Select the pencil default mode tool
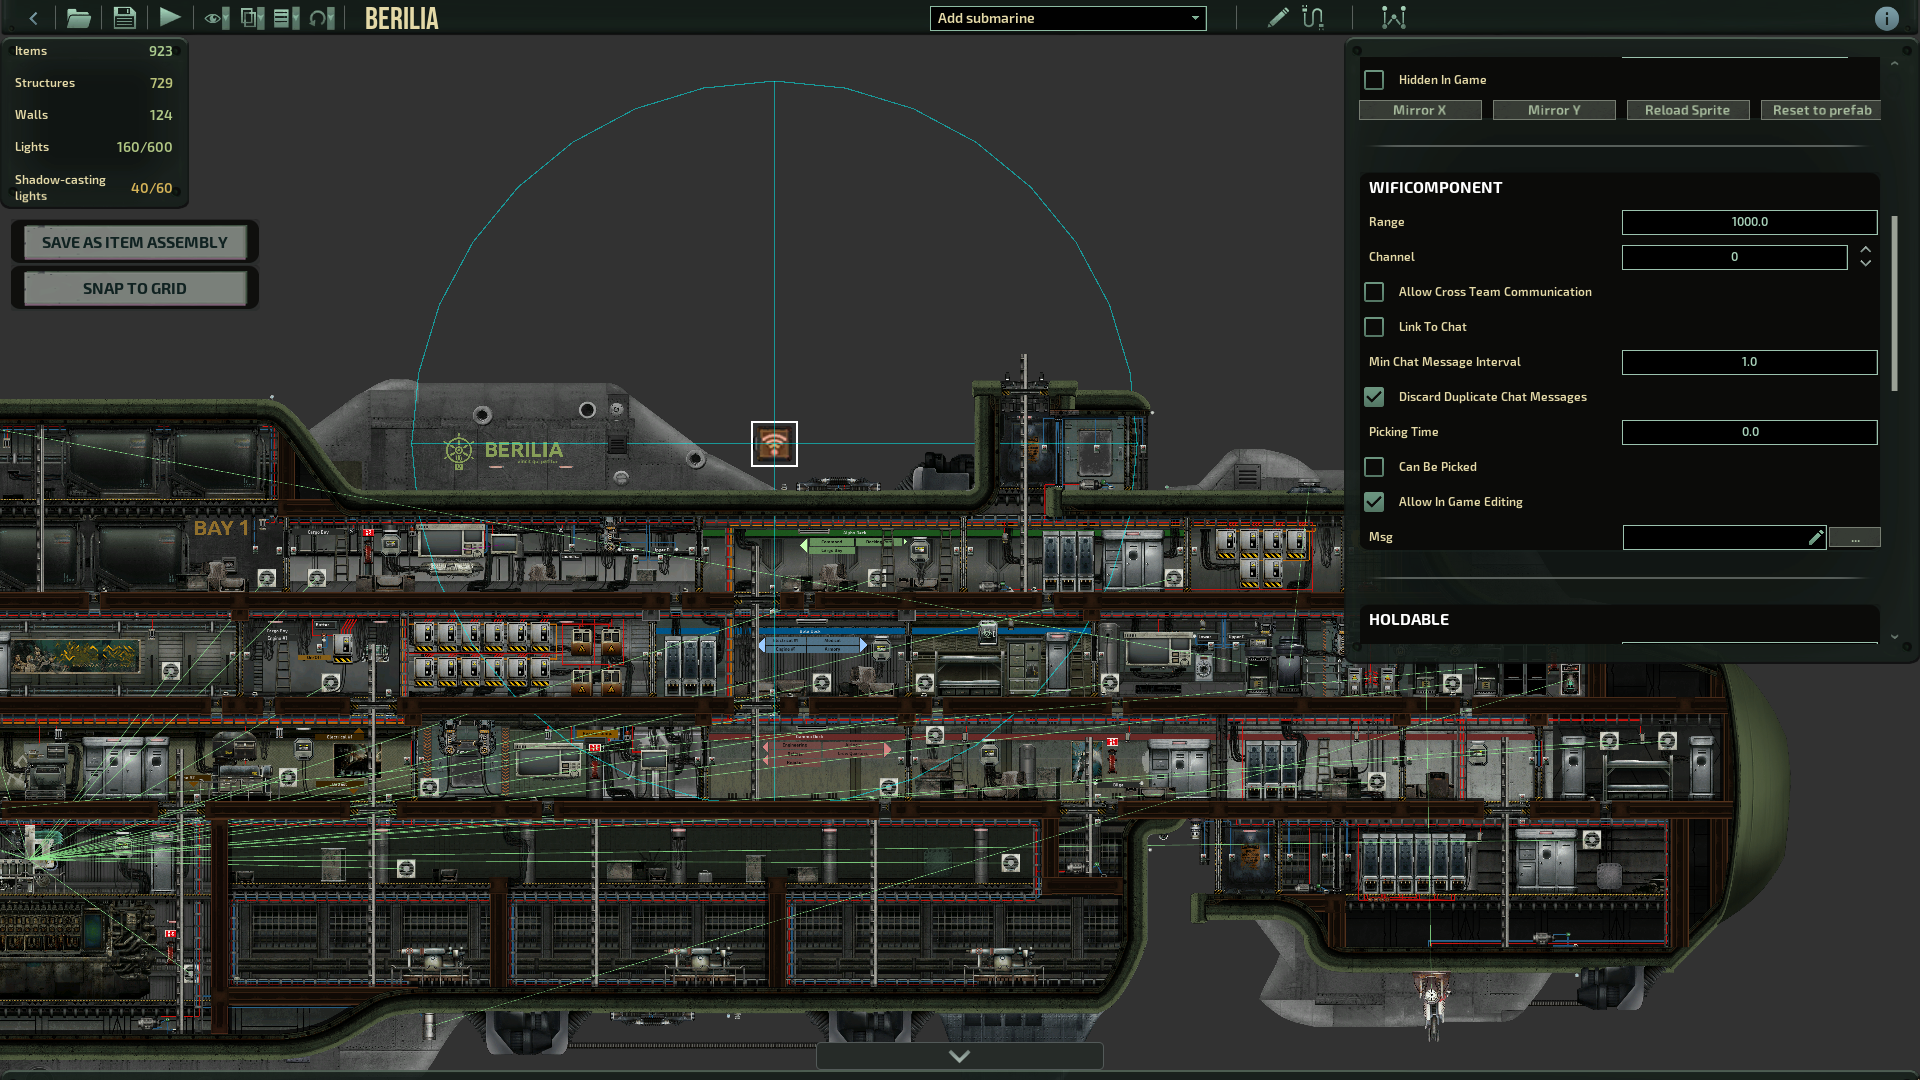The width and height of the screenshot is (1920, 1080). pyautogui.click(x=1277, y=18)
